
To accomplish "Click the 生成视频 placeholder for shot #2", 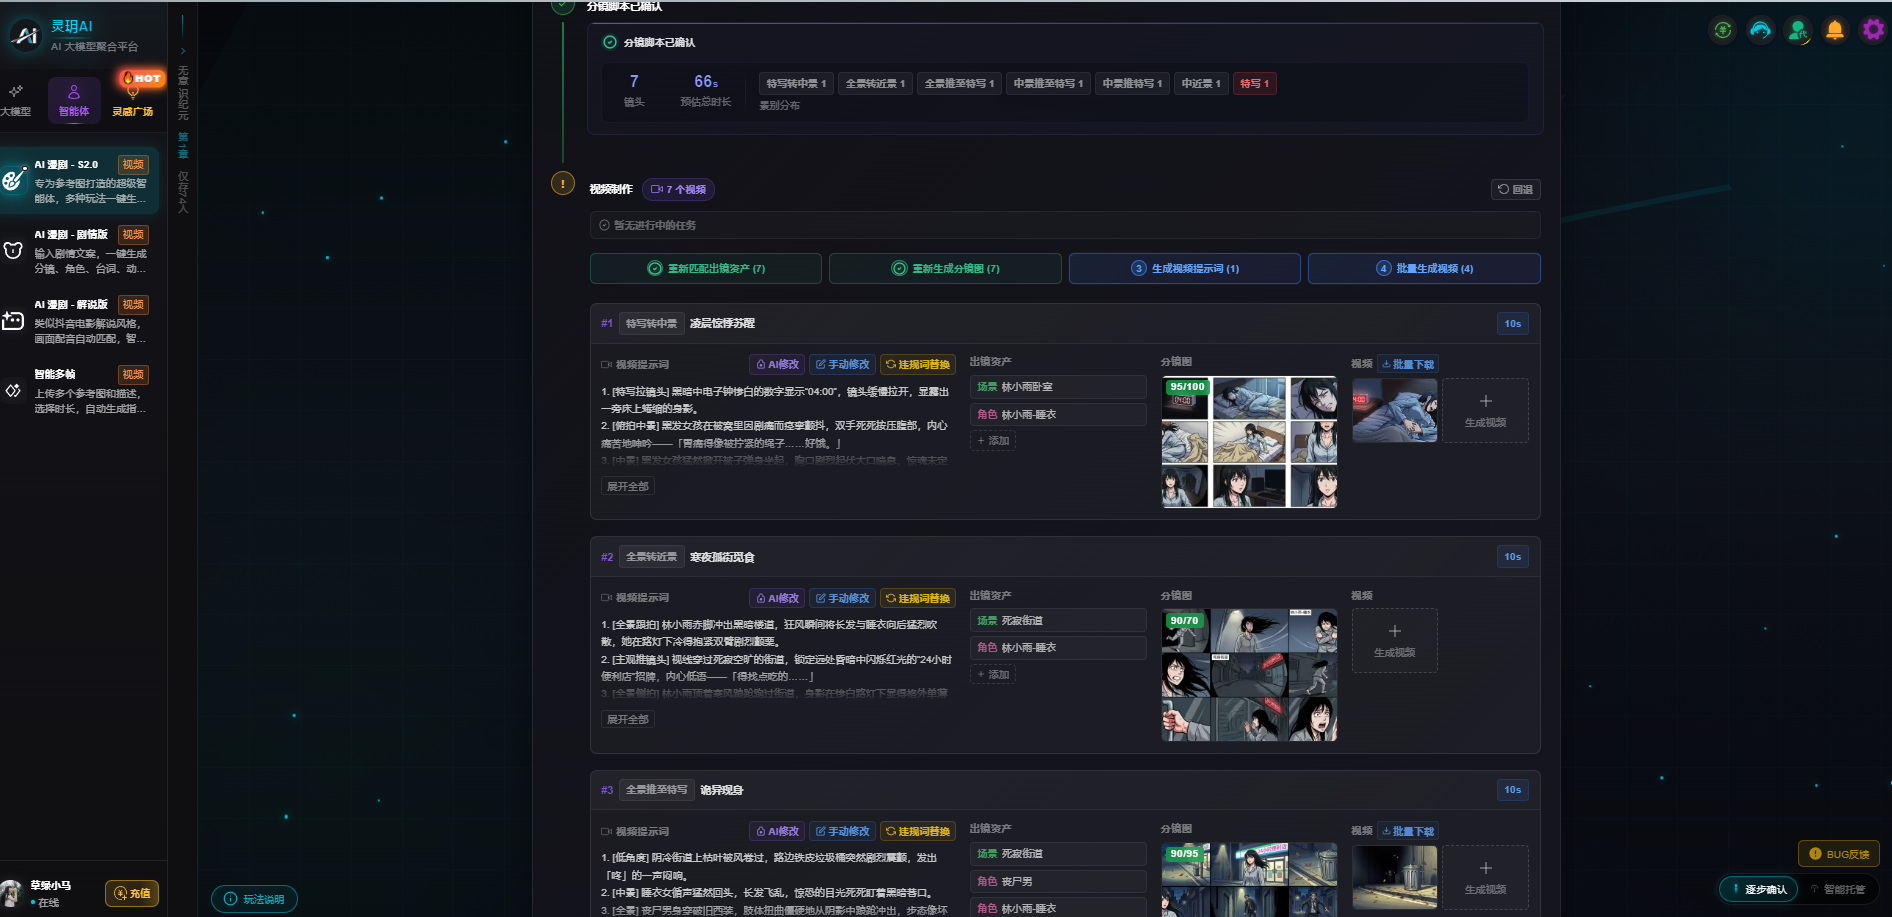I will [x=1394, y=640].
